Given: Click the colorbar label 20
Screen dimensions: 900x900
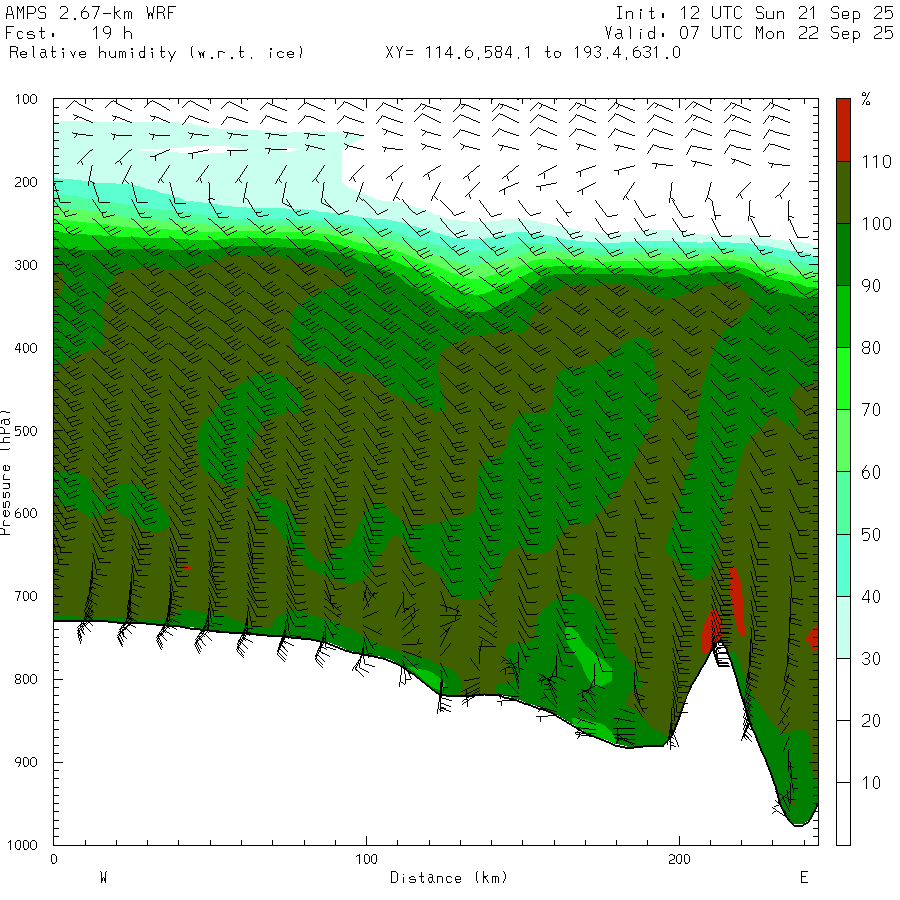Looking at the screenshot, I should [871, 721].
